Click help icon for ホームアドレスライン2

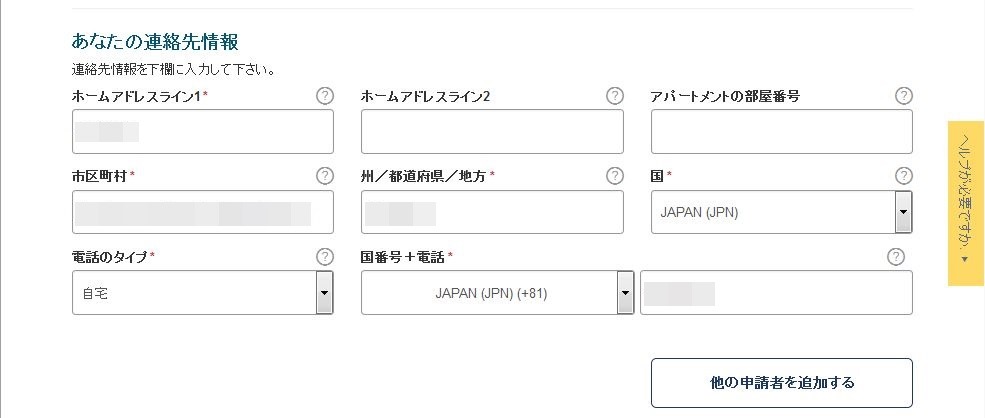point(614,96)
